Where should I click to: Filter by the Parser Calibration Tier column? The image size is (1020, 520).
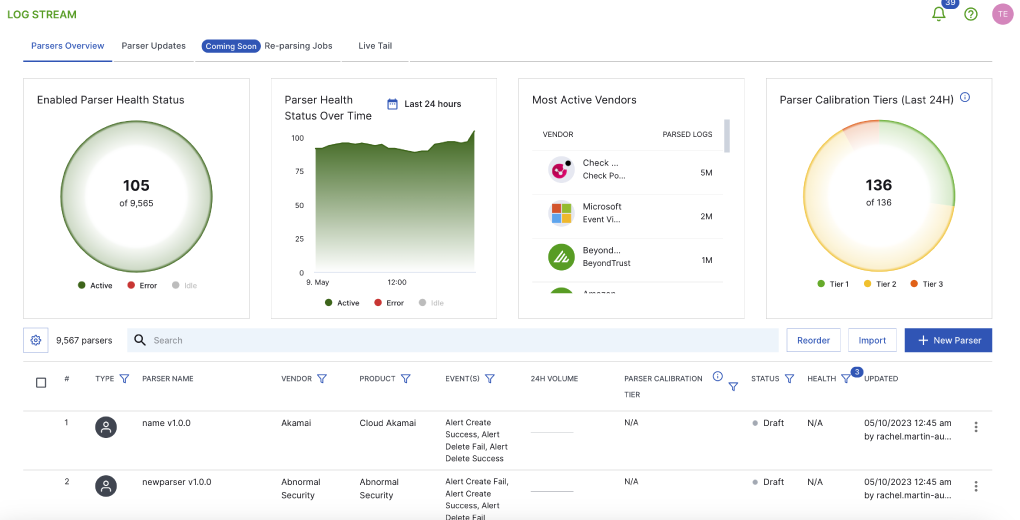733,387
